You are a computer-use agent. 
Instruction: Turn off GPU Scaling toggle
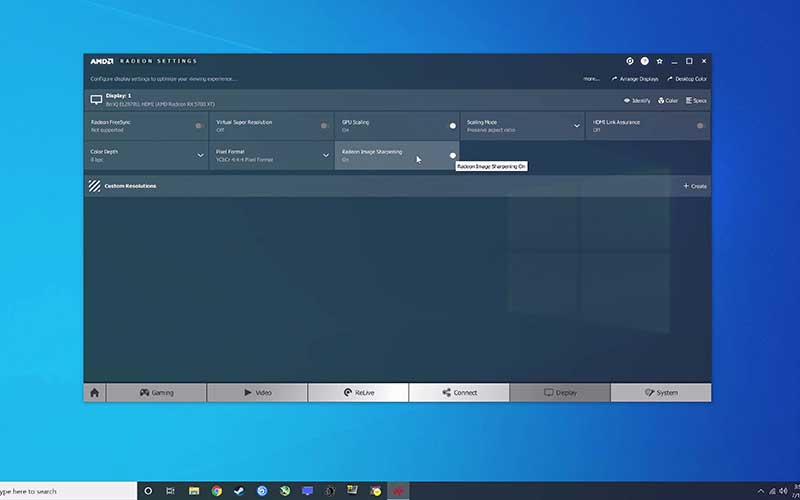pyautogui.click(x=452, y=126)
